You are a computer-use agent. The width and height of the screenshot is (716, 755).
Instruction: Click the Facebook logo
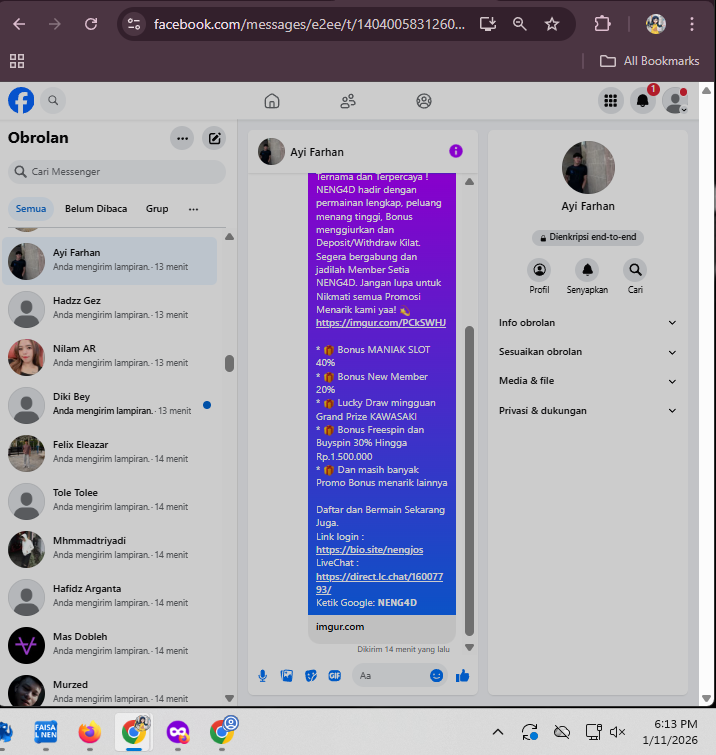pyautogui.click(x=21, y=100)
